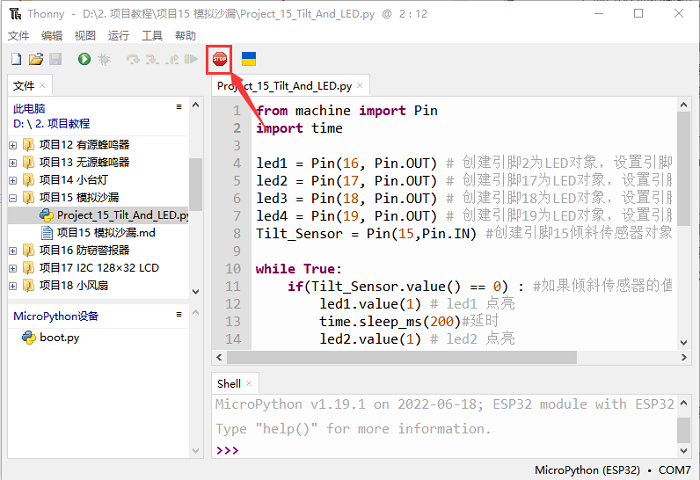
Task: Click the Debug bug icon
Action: [x=104, y=60]
